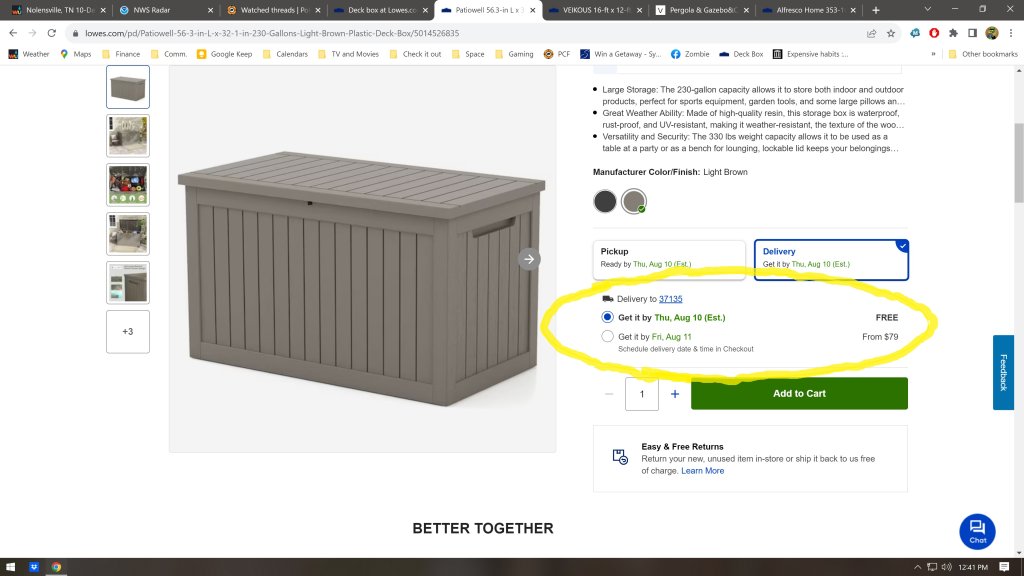Image resolution: width=1024 pixels, height=576 pixels.
Task: Select the Fri, Aug 11 scheduled delivery option
Action: [x=608, y=337]
